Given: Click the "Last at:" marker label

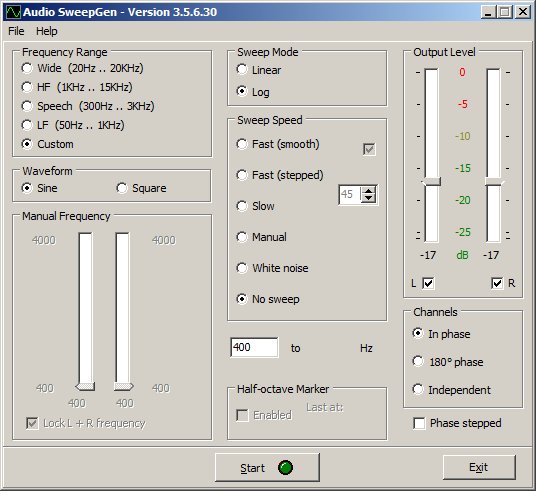Looking at the screenshot, I should tap(324, 407).
